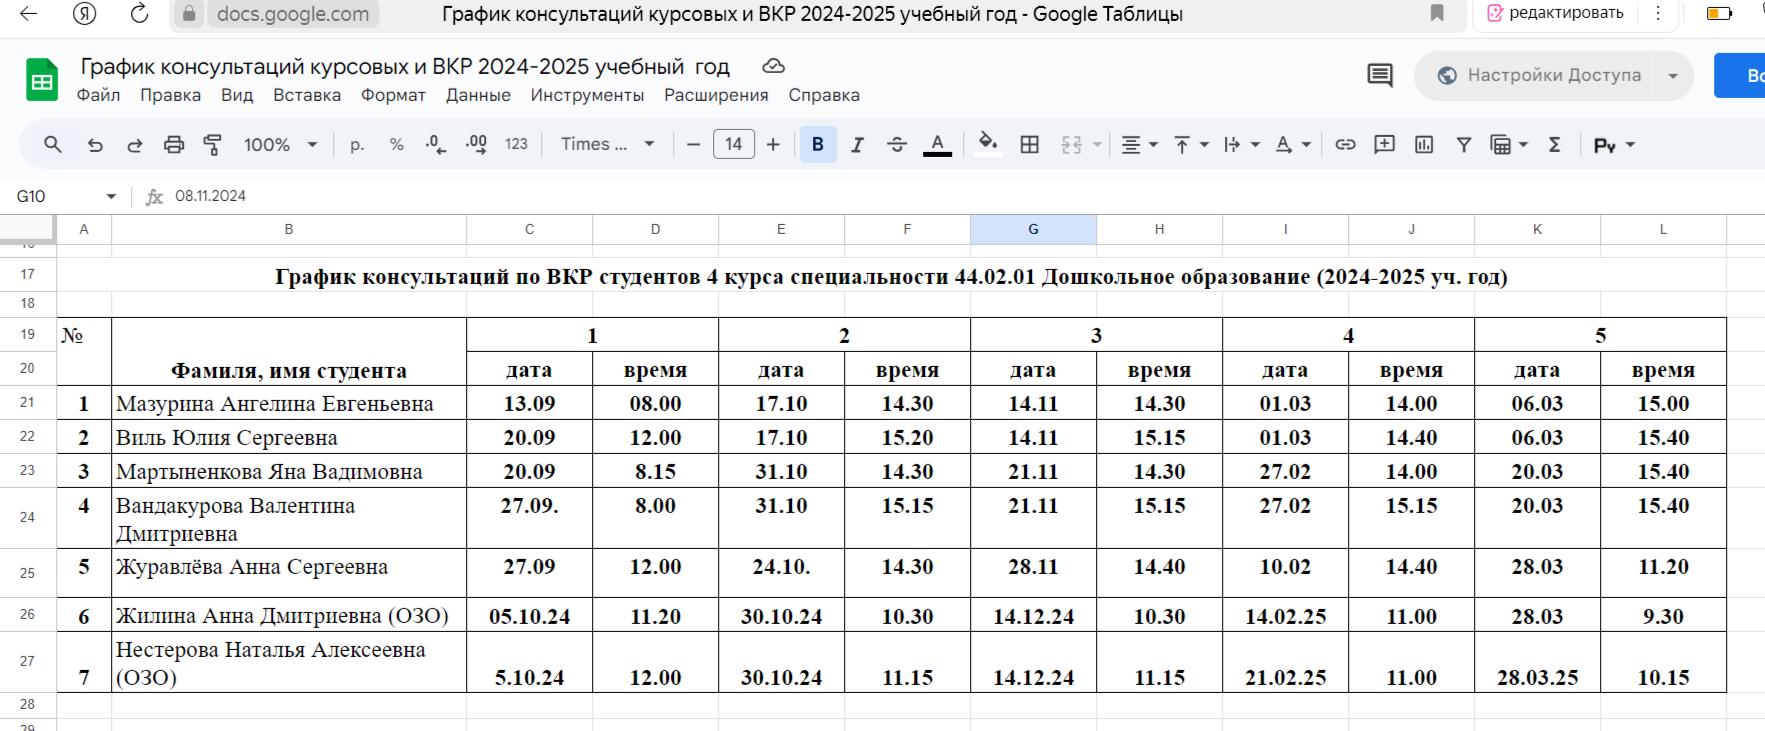The width and height of the screenshot is (1765, 731).
Task: Toggle bold formatting
Action: (817, 145)
